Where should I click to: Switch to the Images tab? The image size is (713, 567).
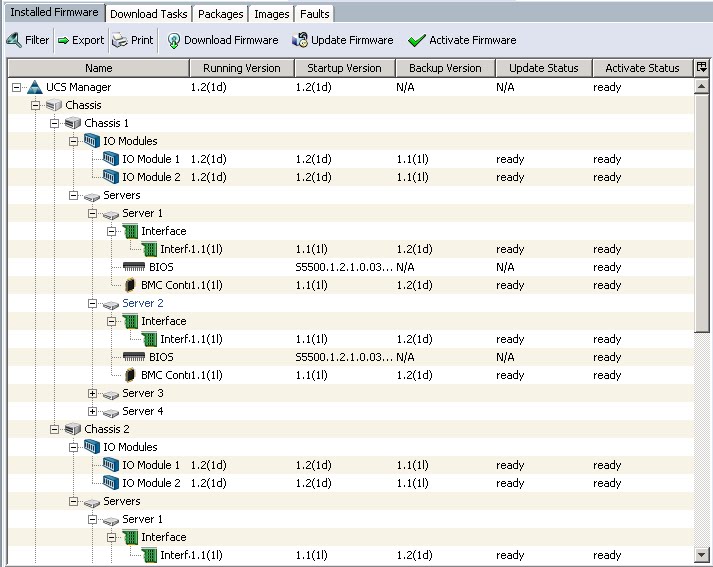(271, 14)
